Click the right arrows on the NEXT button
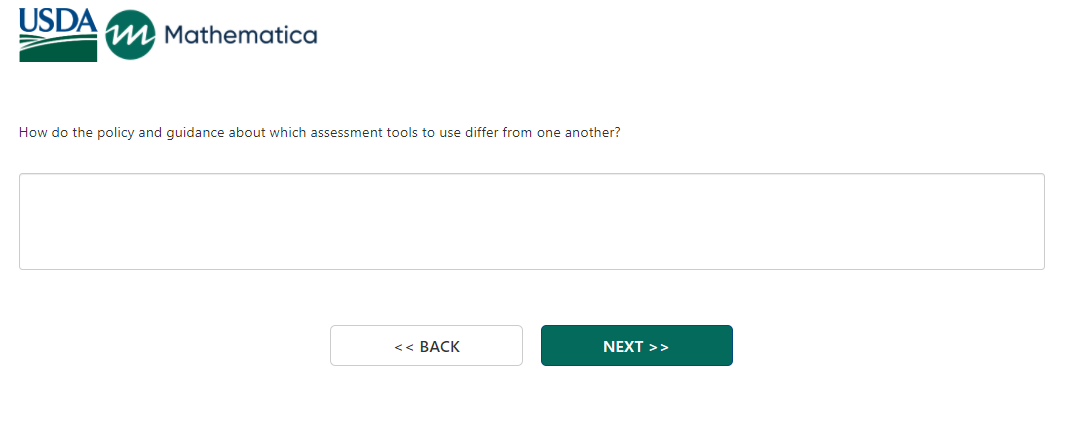The image size is (1066, 446). pos(659,347)
